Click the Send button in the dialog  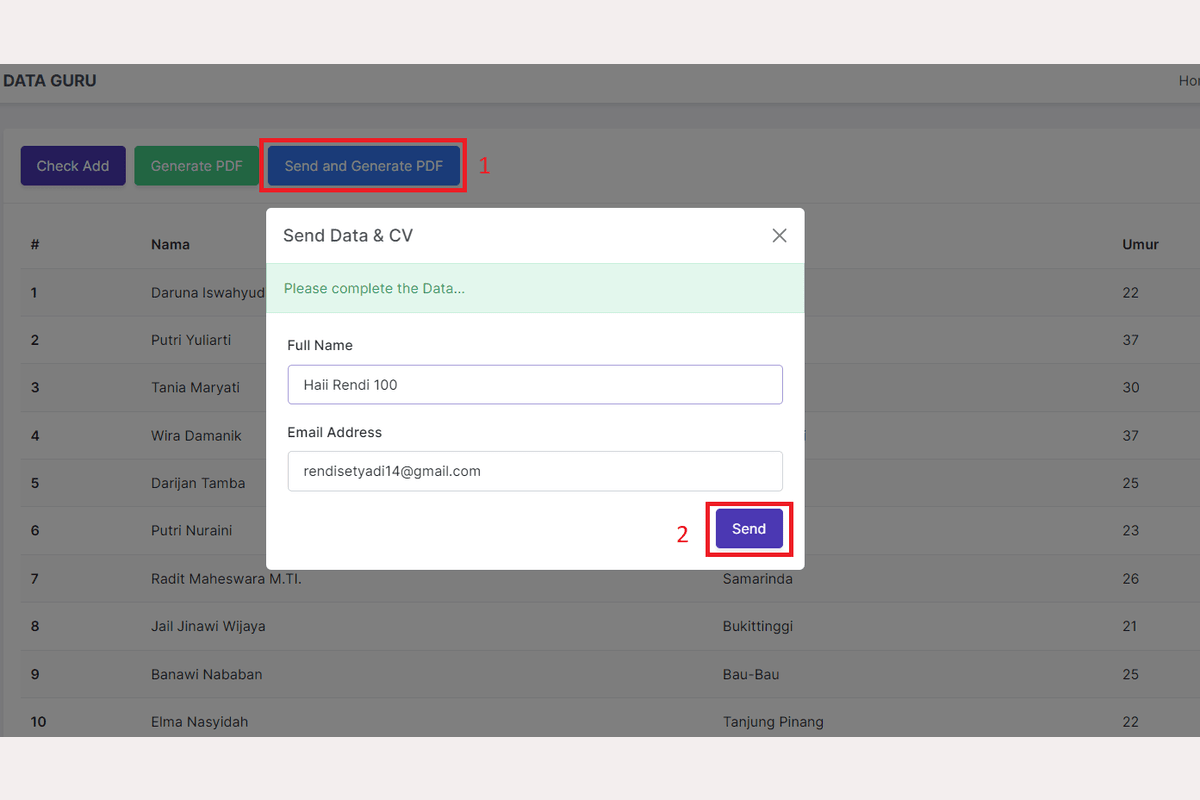[749, 529]
